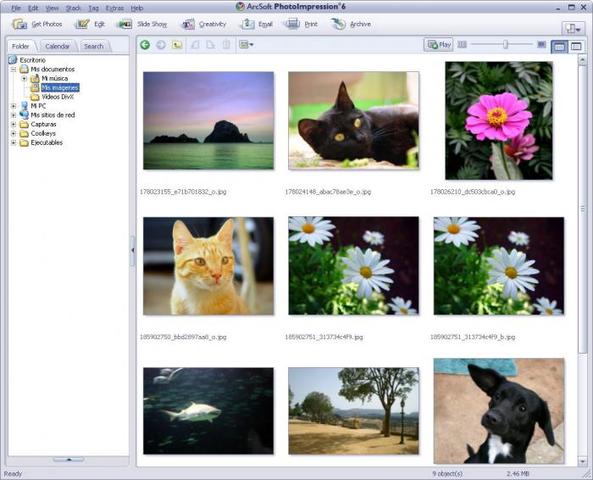The width and height of the screenshot is (593, 480).
Task: Select the Capturas folder
Action: point(43,124)
